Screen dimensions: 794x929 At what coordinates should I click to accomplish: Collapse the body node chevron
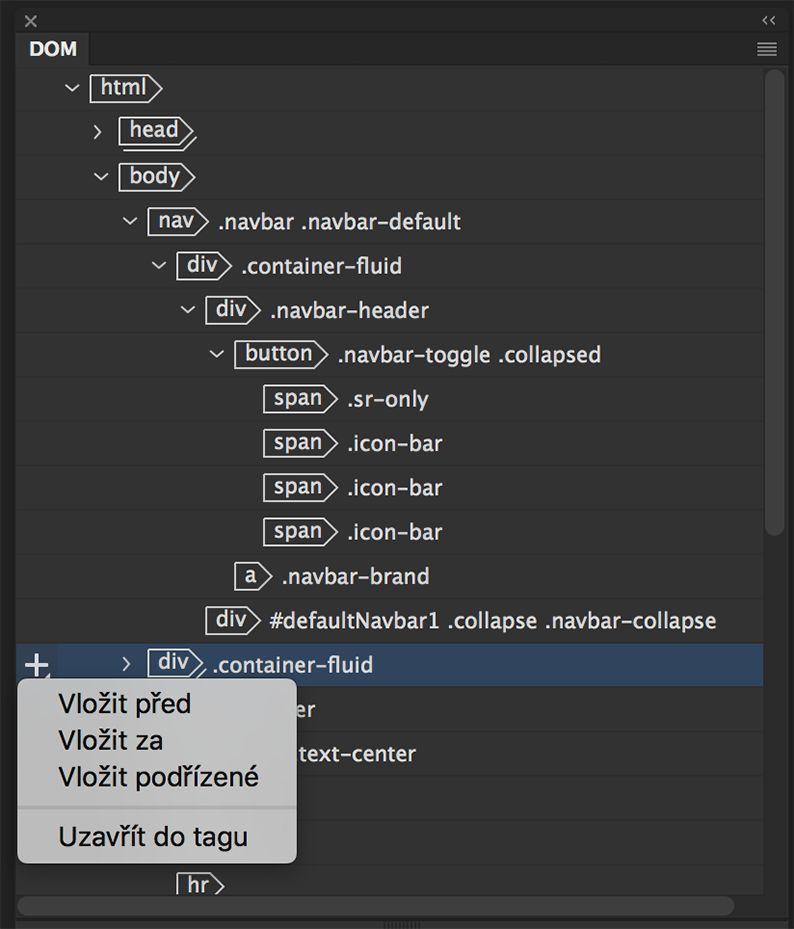(100, 177)
